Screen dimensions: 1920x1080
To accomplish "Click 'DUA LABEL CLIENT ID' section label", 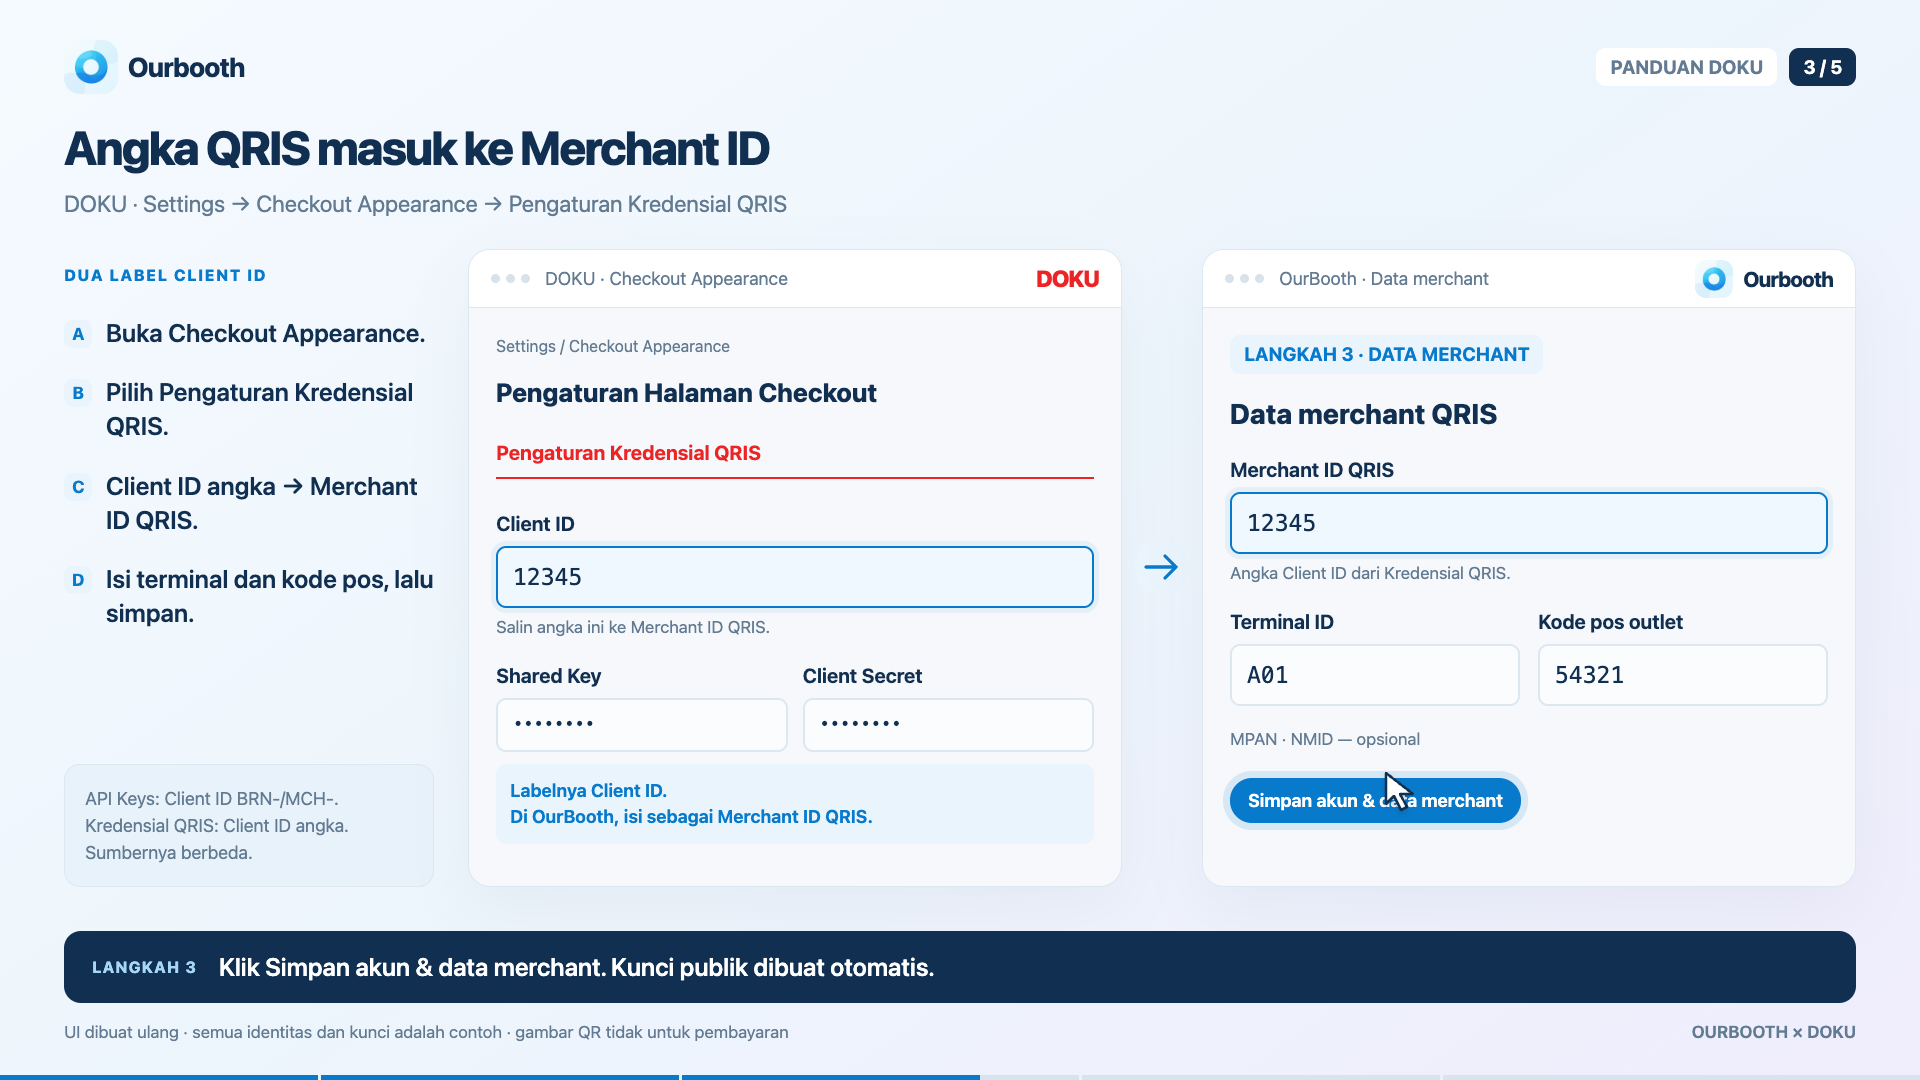I will coord(165,276).
